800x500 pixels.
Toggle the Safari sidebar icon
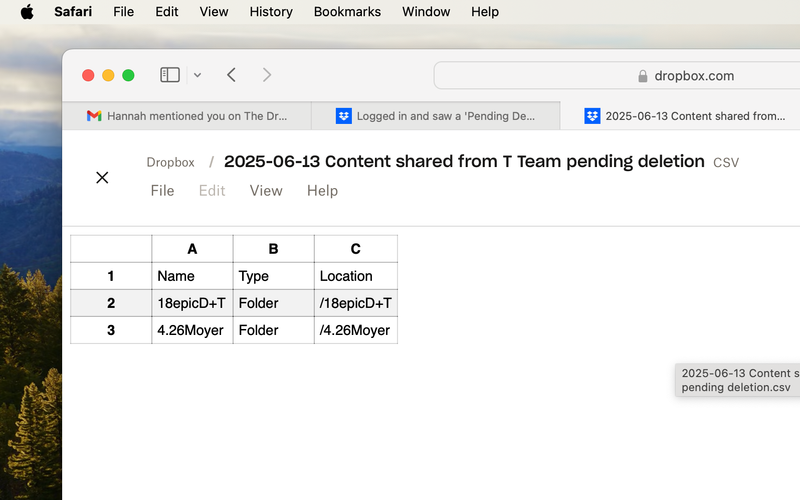pyautogui.click(x=170, y=75)
